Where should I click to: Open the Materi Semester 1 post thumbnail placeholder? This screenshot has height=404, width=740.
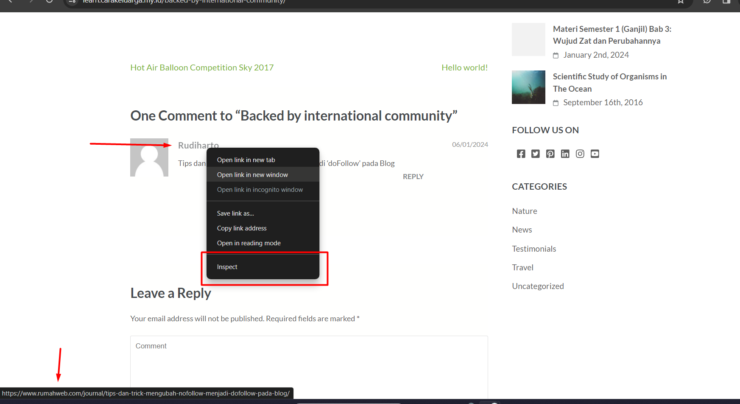coord(529,40)
